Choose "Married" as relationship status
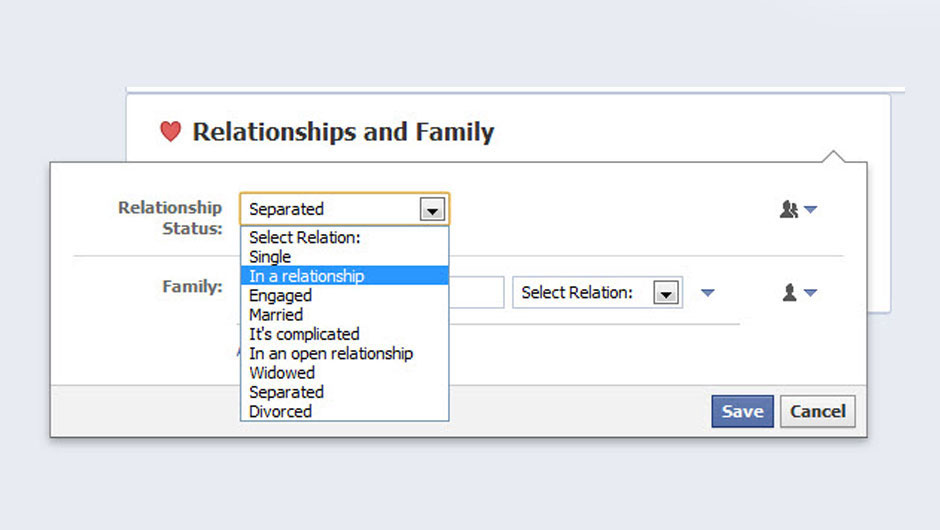 [x=276, y=315]
